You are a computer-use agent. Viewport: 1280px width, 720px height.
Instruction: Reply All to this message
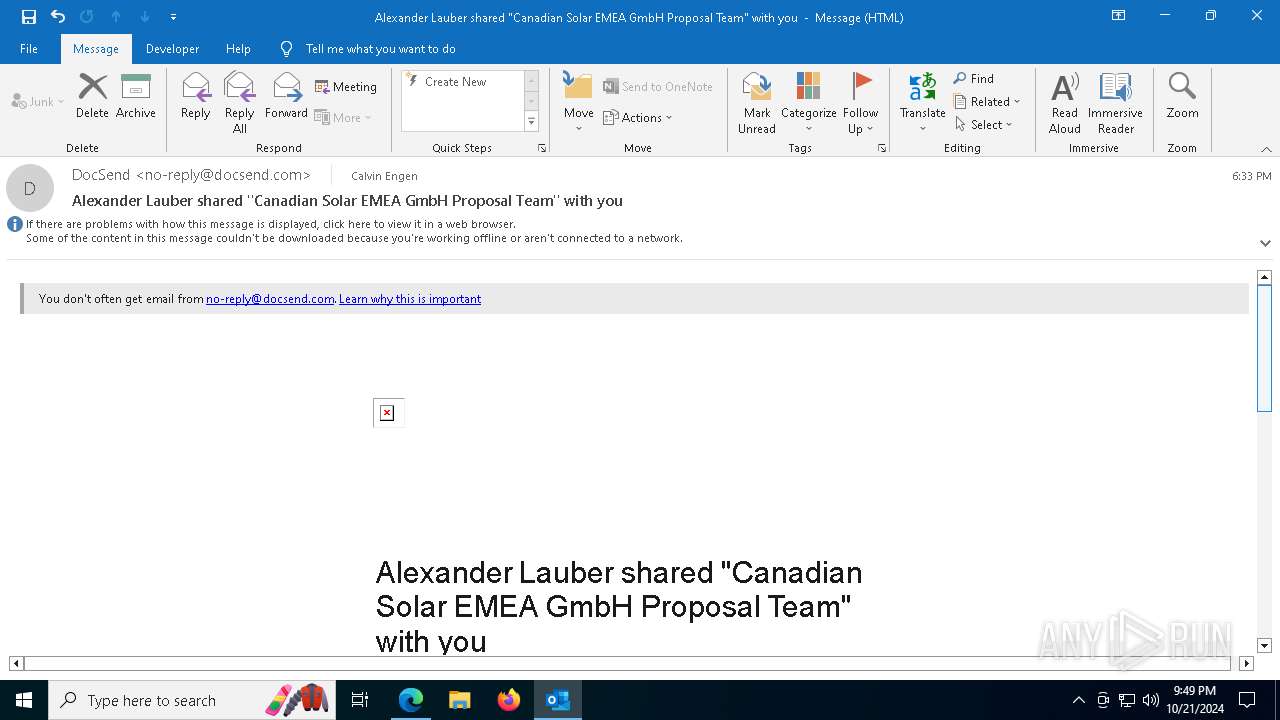click(240, 102)
